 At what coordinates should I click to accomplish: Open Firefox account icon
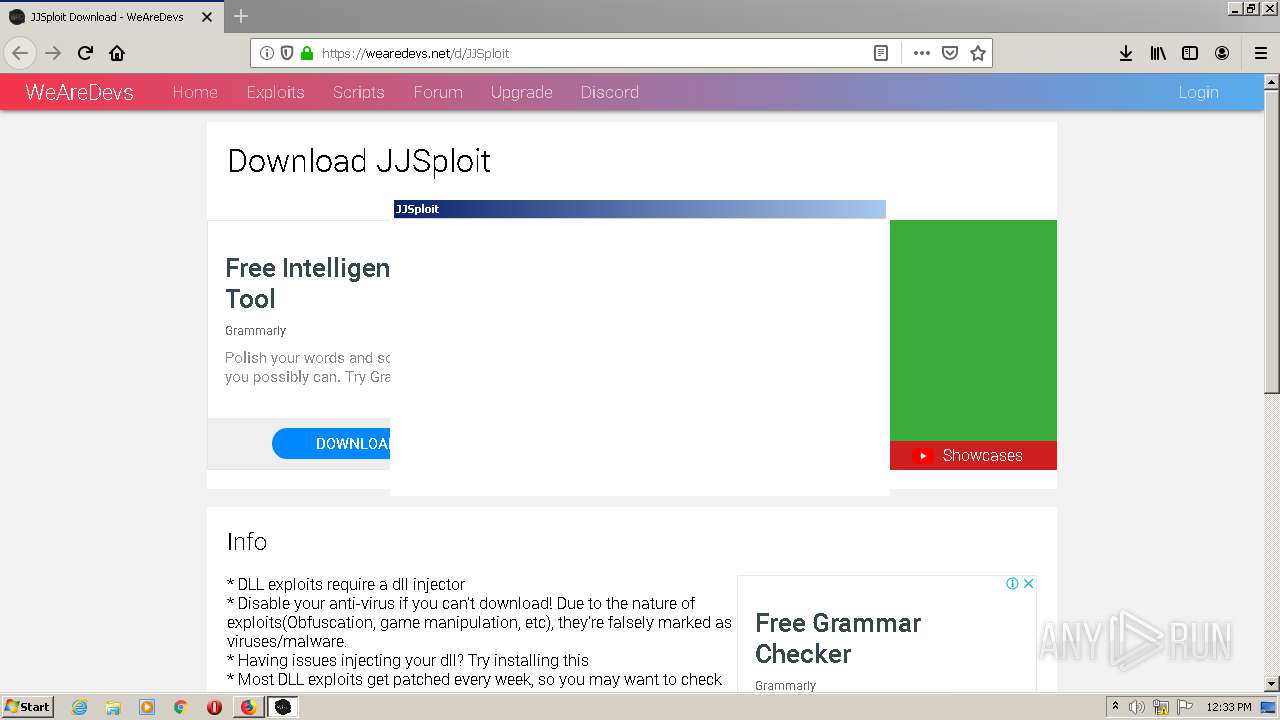pyautogui.click(x=1222, y=53)
